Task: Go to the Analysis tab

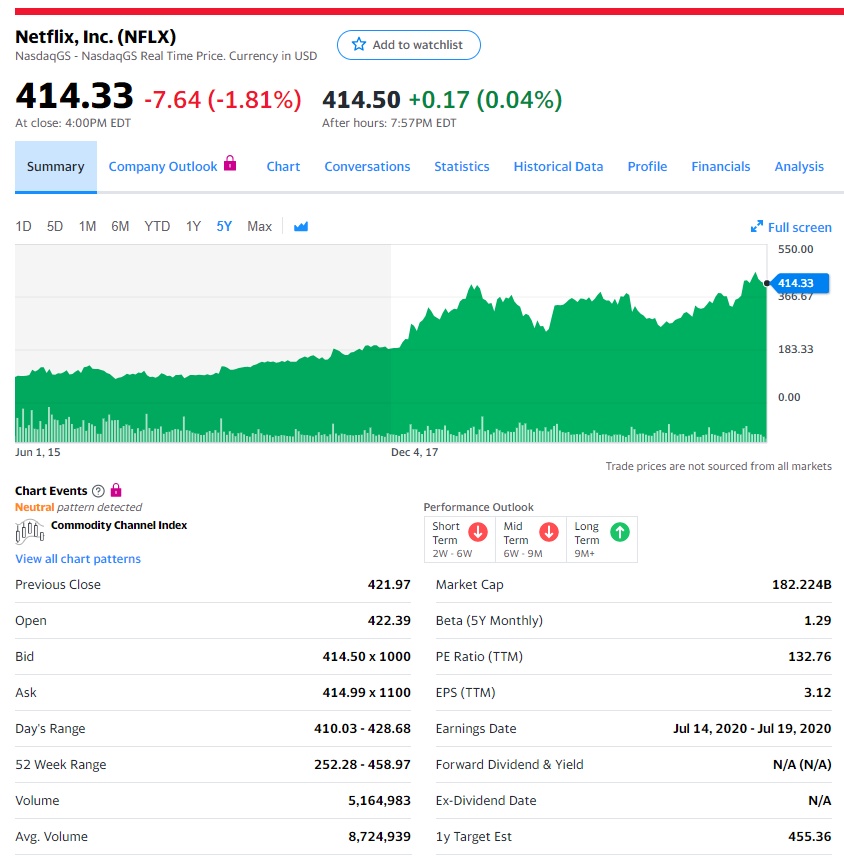Action: 799,167
